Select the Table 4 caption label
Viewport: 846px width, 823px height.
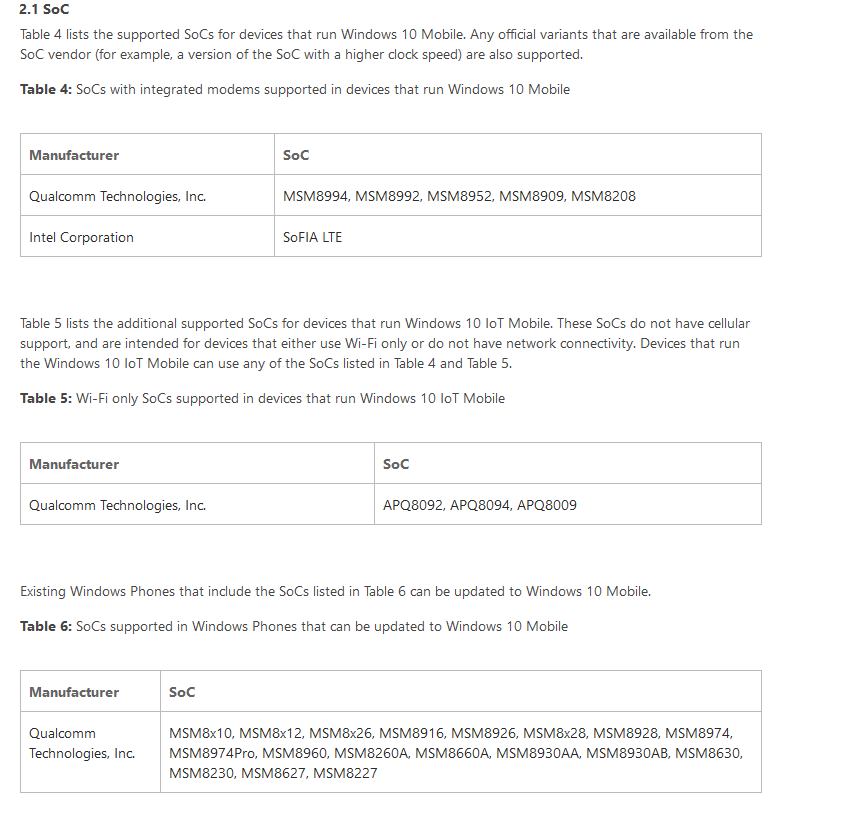(46, 90)
